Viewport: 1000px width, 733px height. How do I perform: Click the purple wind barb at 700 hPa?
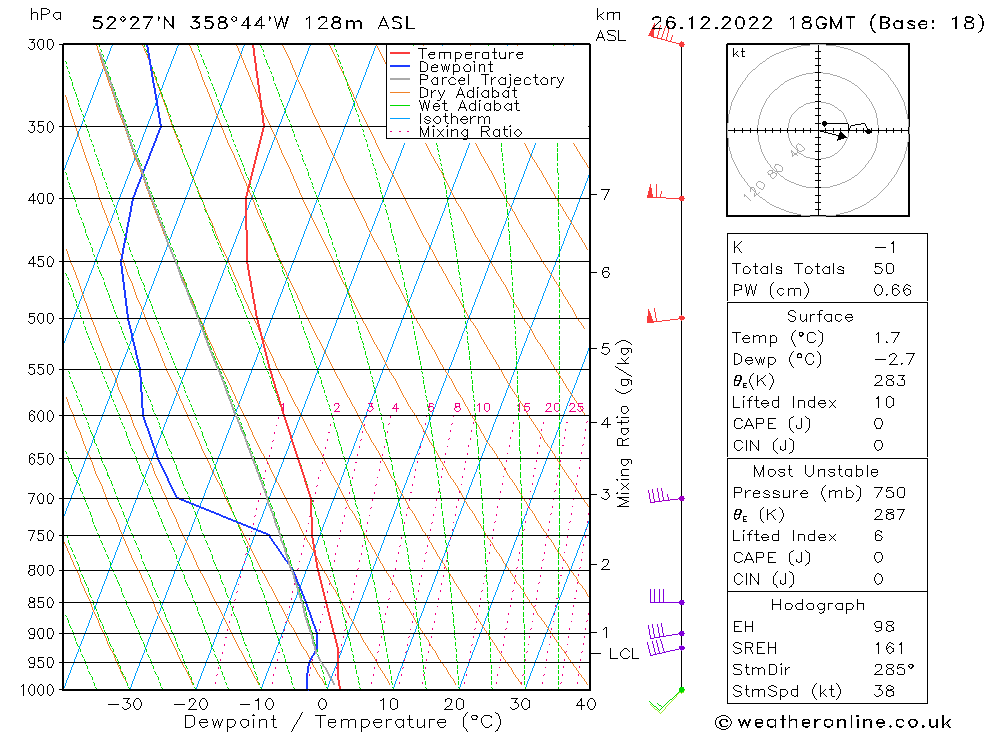pos(666,496)
